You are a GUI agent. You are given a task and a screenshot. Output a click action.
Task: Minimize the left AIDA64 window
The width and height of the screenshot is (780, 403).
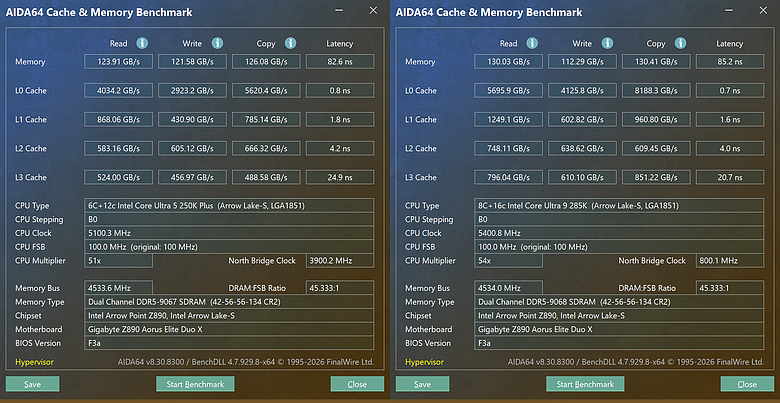click(x=339, y=10)
